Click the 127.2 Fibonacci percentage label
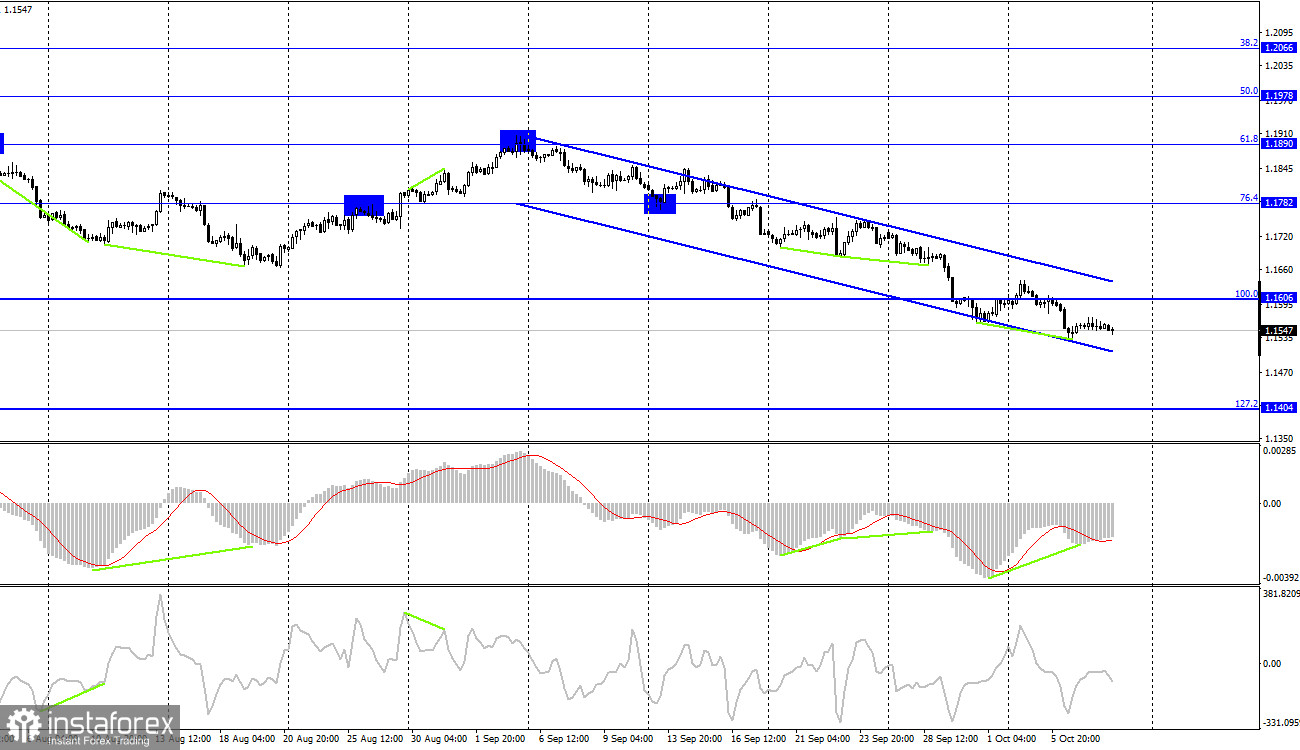This screenshot has height=750, width=1300. pos(1246,403)
